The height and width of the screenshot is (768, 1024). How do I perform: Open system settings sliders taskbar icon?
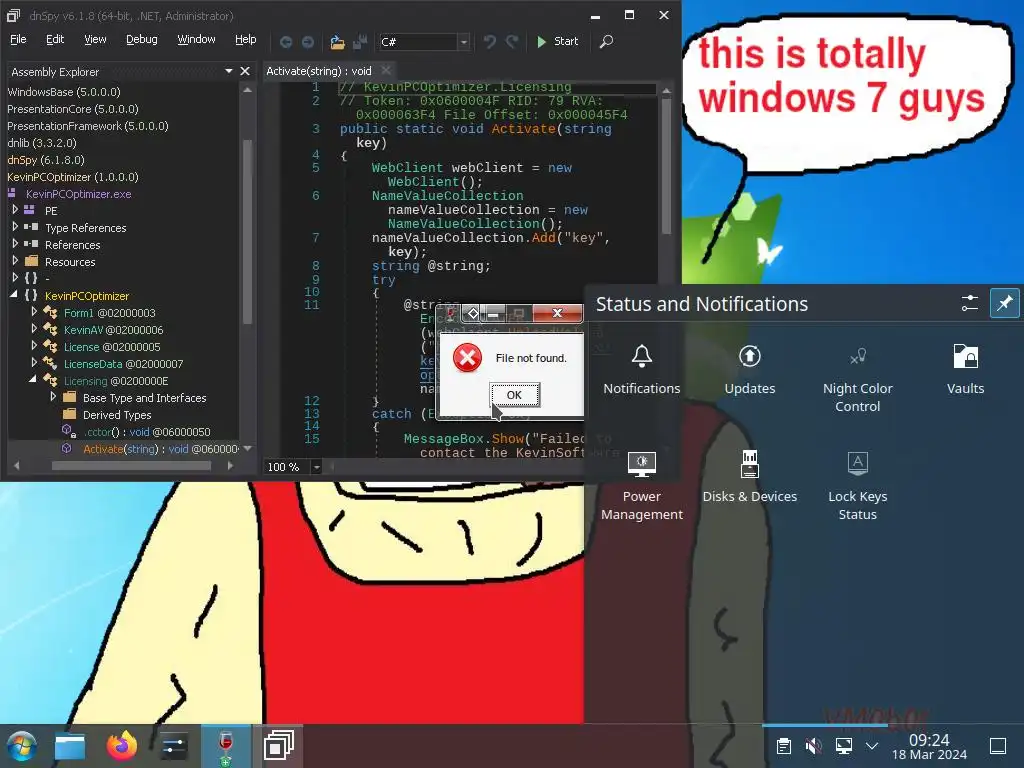pos(174,746)
